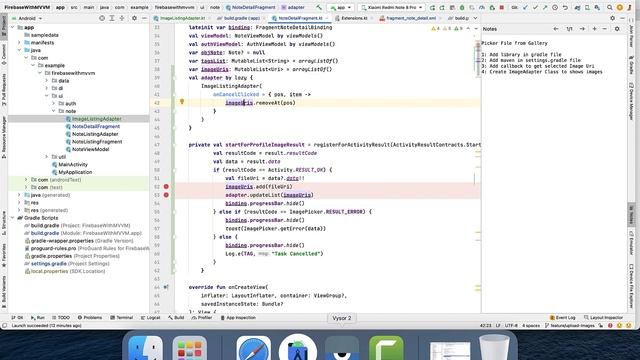The height and width of the screenshot is (360, 640).
Task: Expand the res folder
Action: click(x=19, y=202)
